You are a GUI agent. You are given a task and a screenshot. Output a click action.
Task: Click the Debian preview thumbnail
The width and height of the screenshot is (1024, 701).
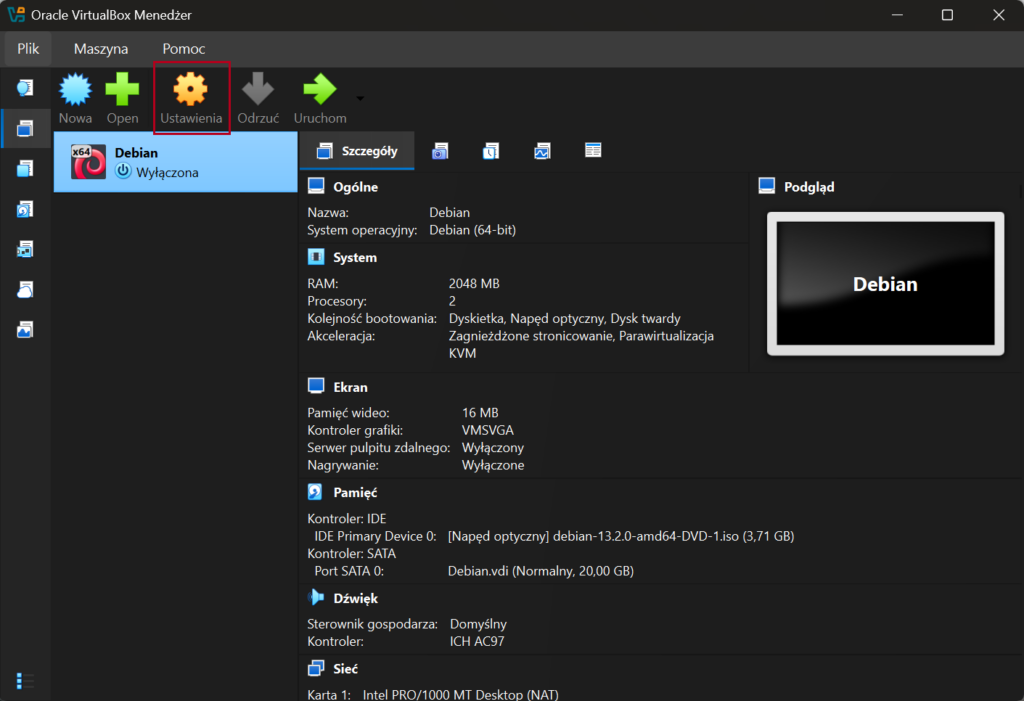tap(885, 284)
